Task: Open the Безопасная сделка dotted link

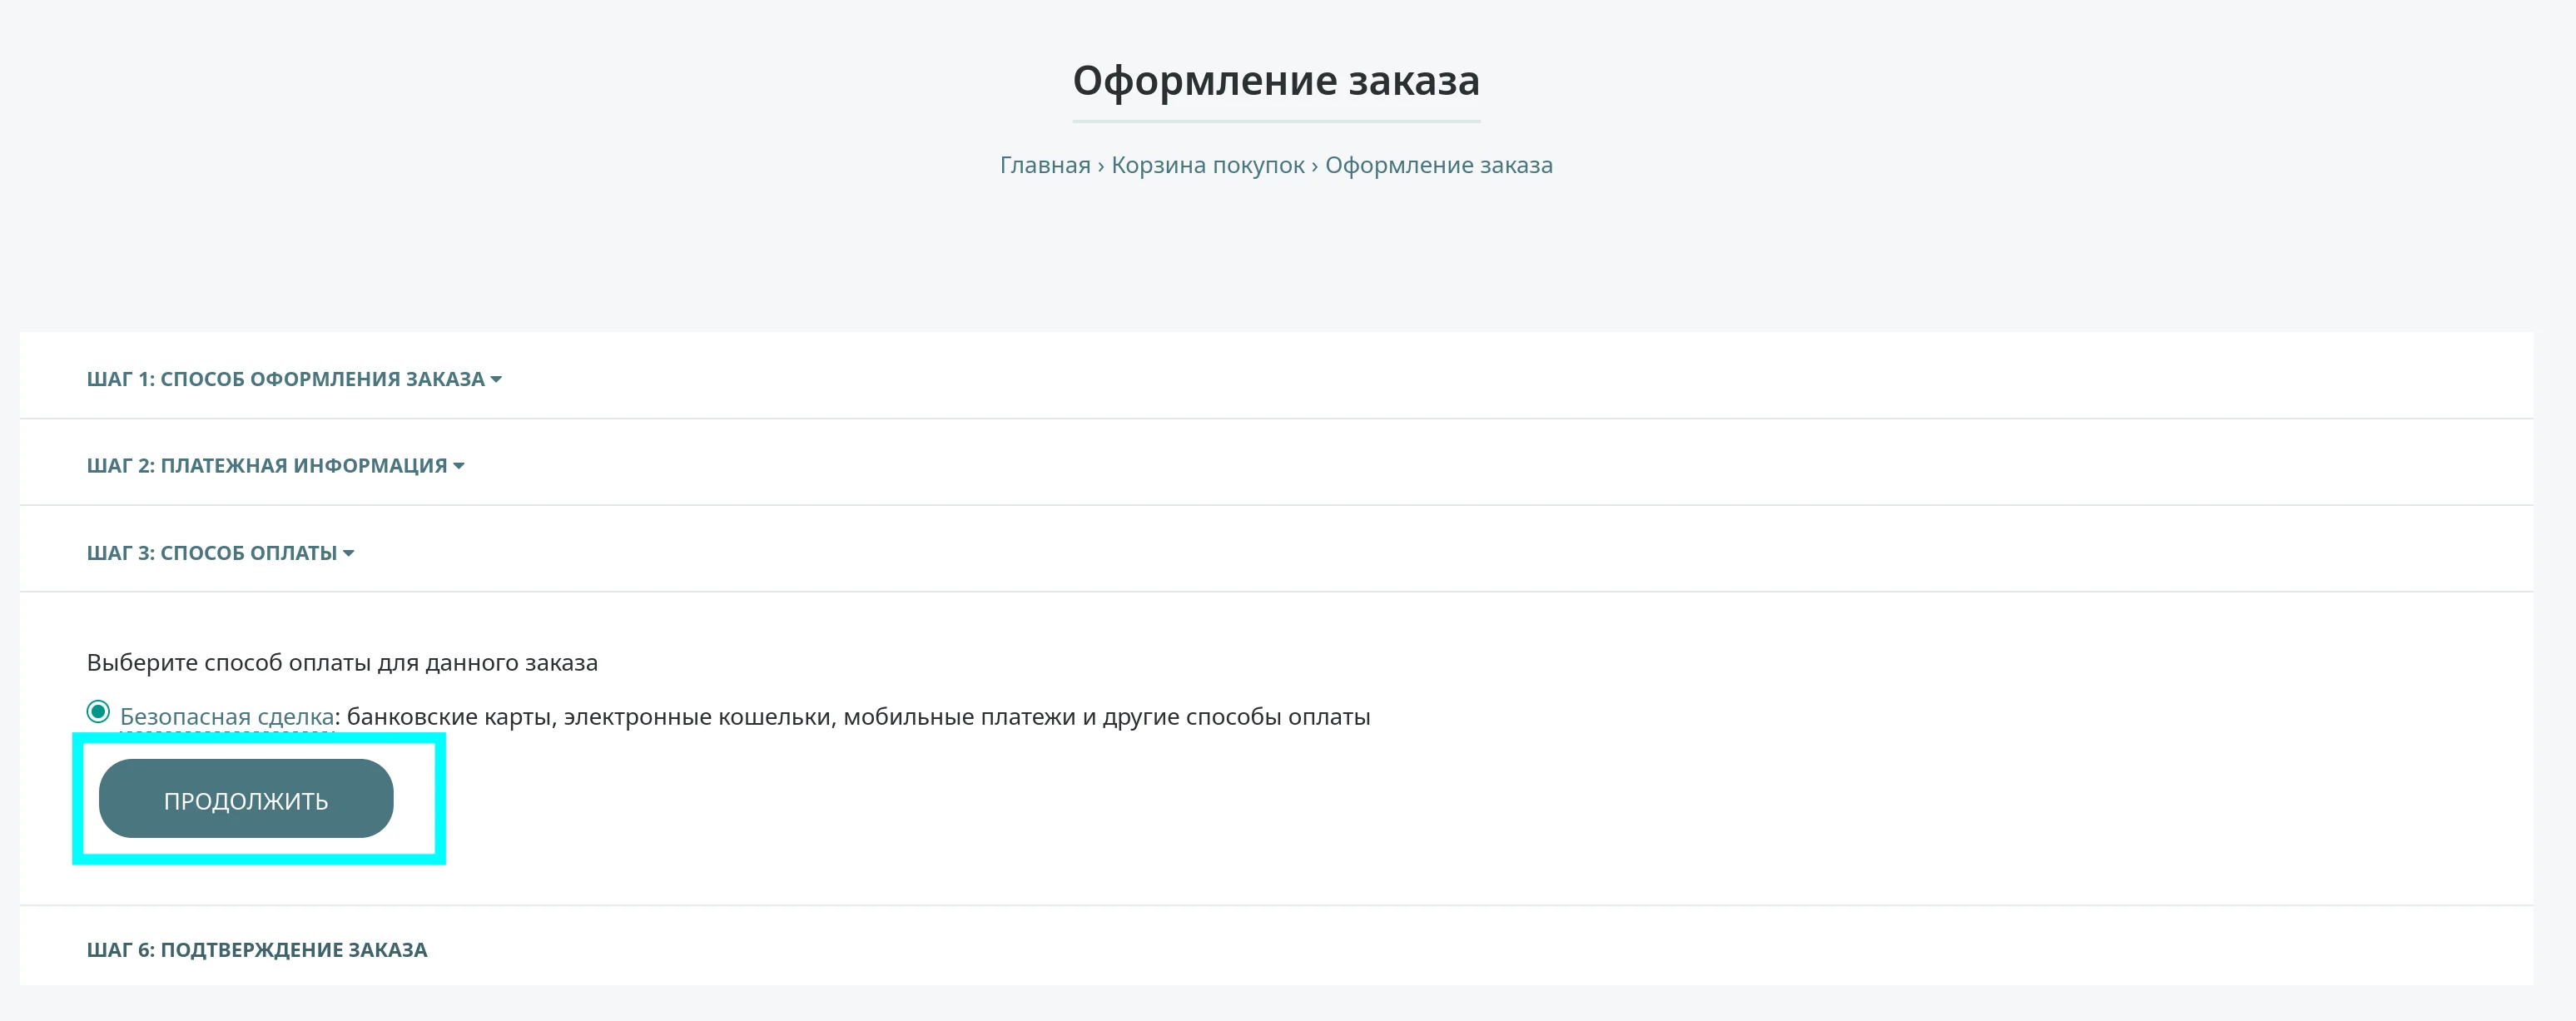Action: click(226, 717)
